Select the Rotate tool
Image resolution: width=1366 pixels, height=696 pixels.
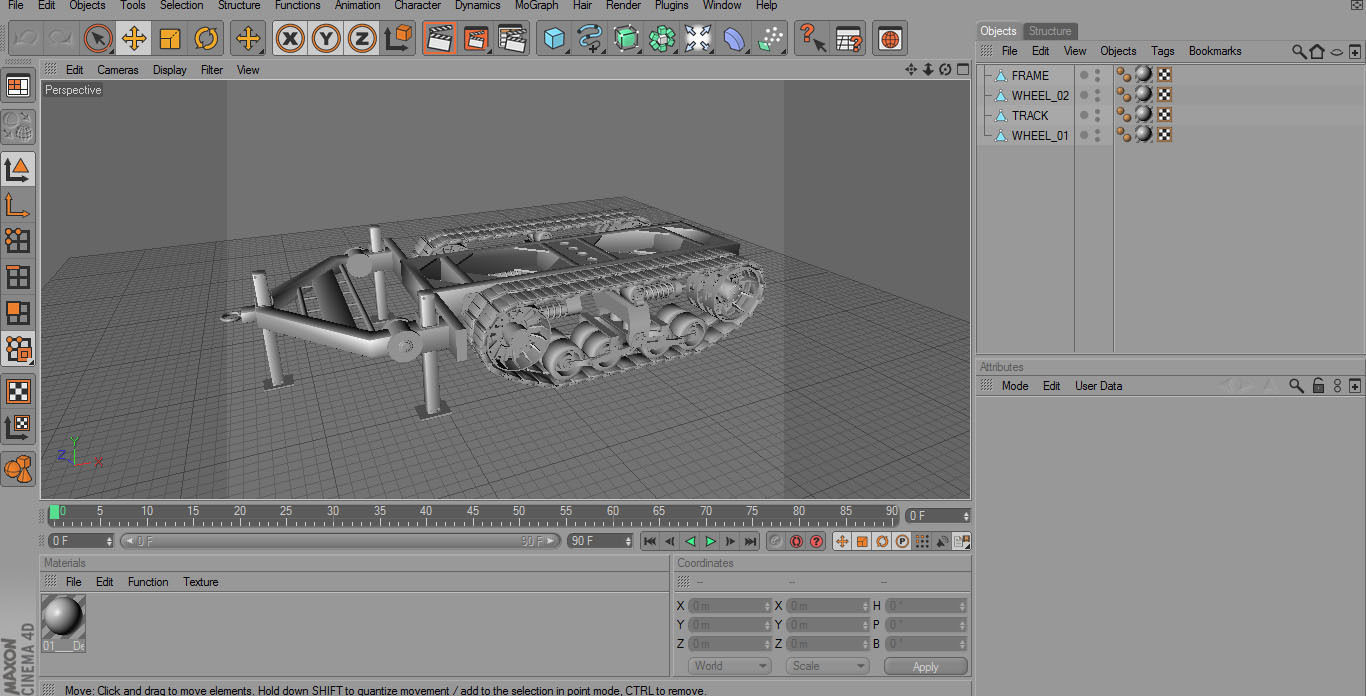pyautogui.click(x=206, y=39)
